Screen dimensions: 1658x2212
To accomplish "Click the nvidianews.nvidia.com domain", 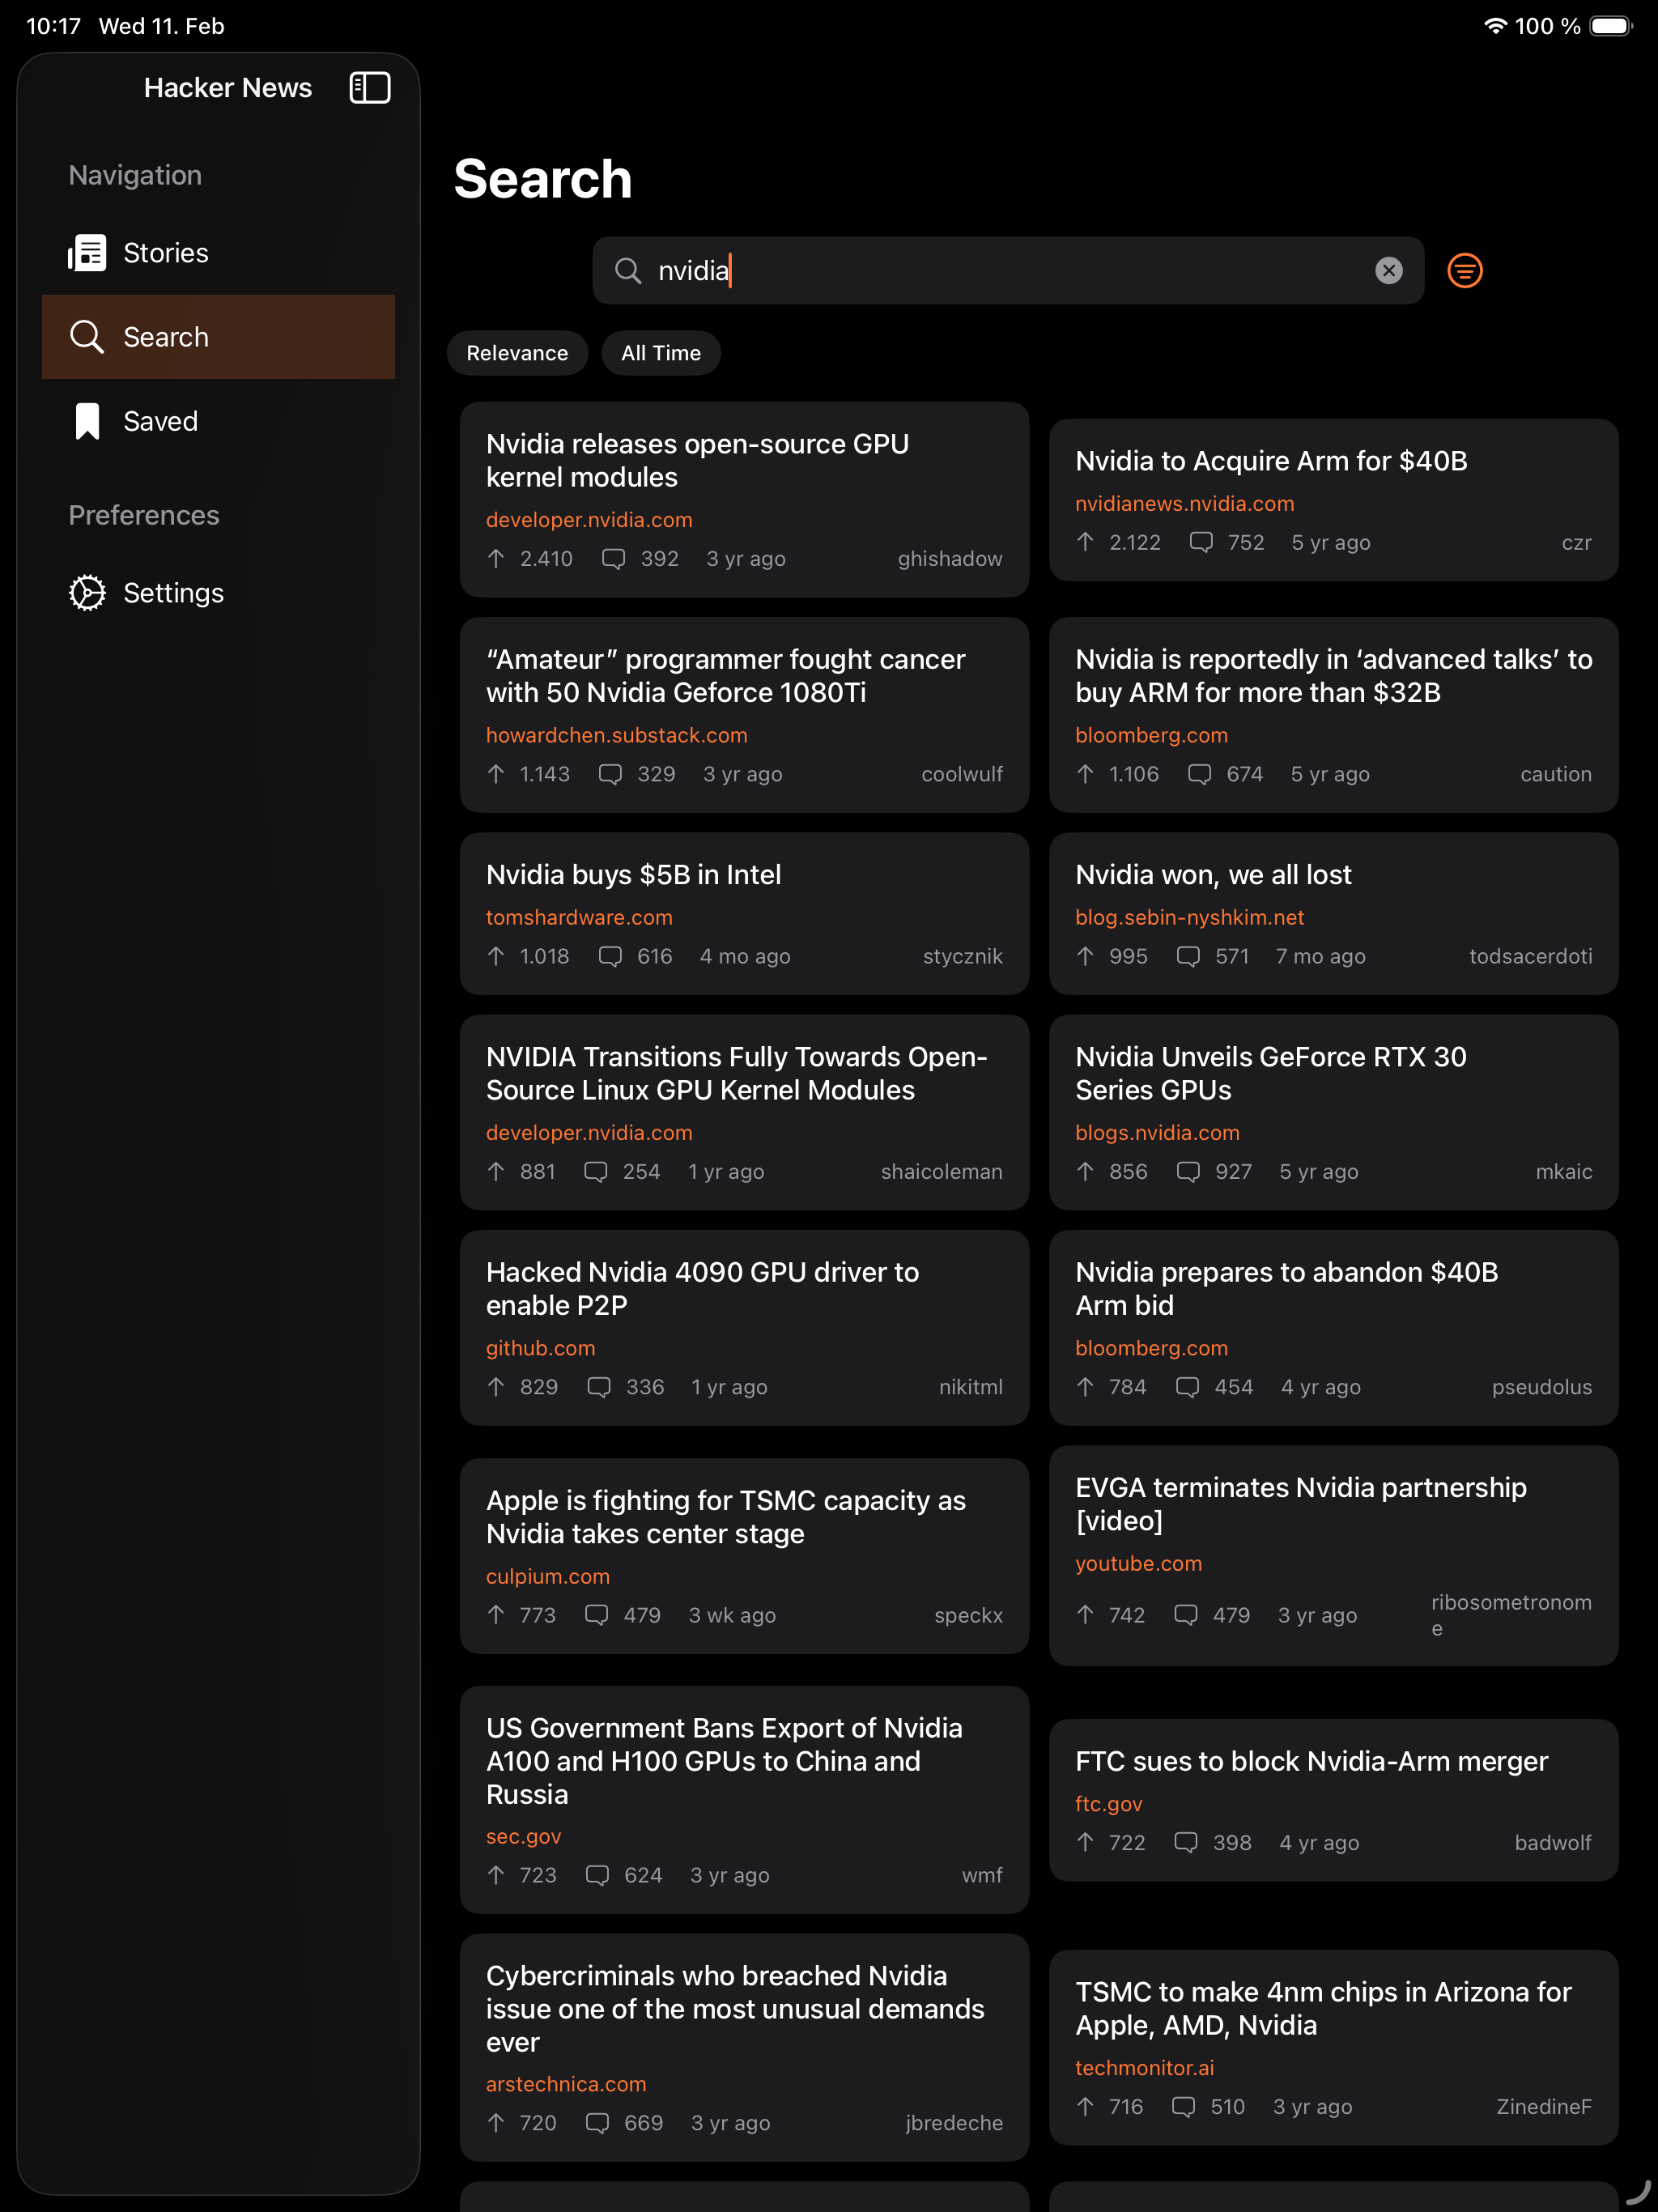I will coord(1184,503).
